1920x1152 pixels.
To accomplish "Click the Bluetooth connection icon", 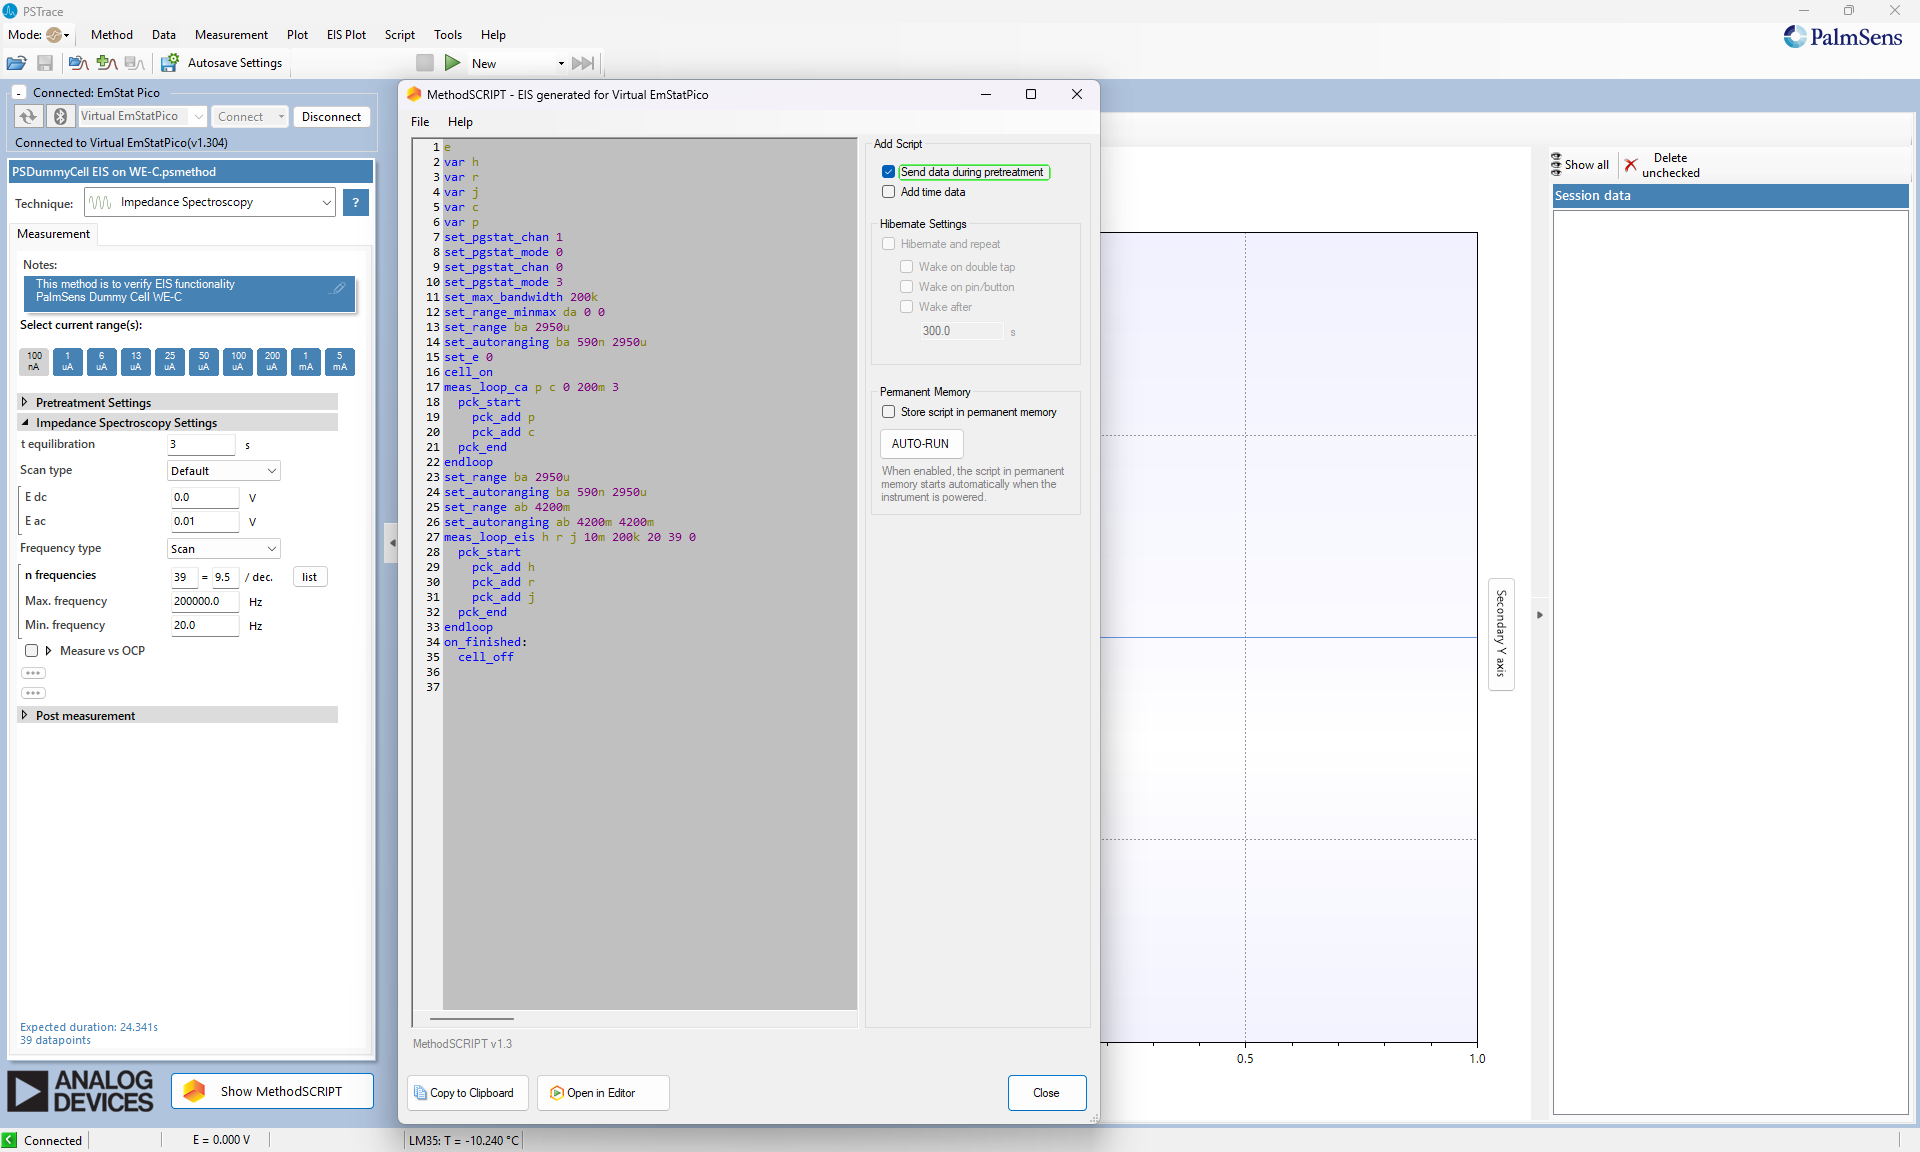I will [59, 116].
